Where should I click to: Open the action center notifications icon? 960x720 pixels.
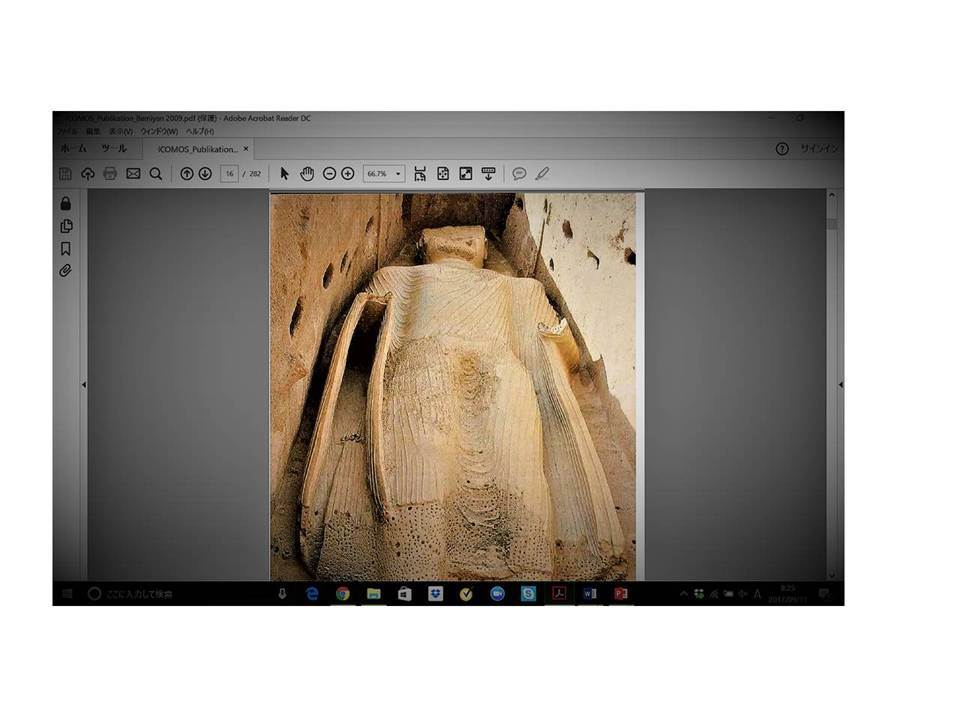825,594
